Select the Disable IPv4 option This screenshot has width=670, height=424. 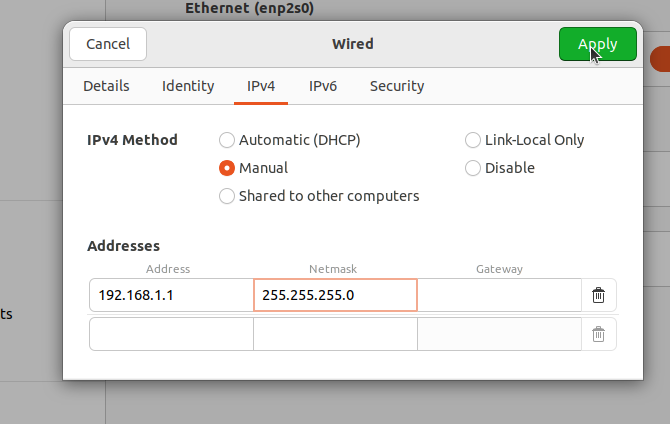pyautogui.click(x=473, y=168)
